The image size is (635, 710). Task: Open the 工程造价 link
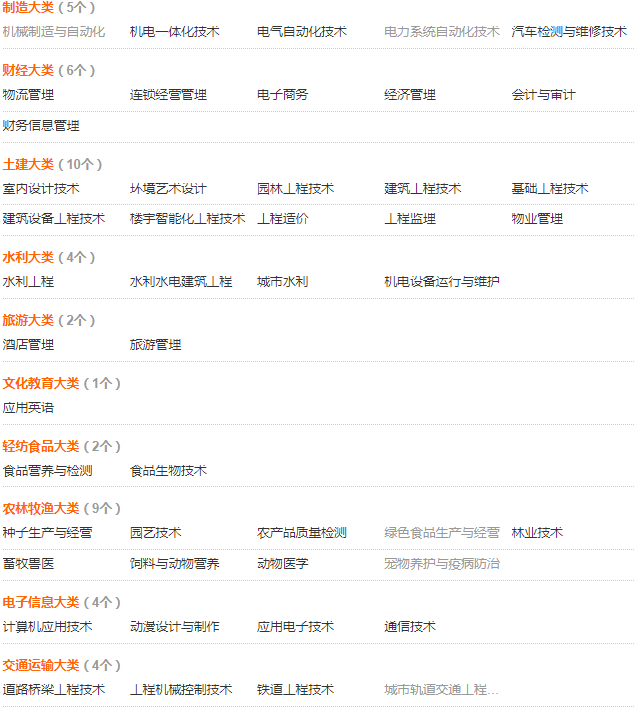pos(283,219)
